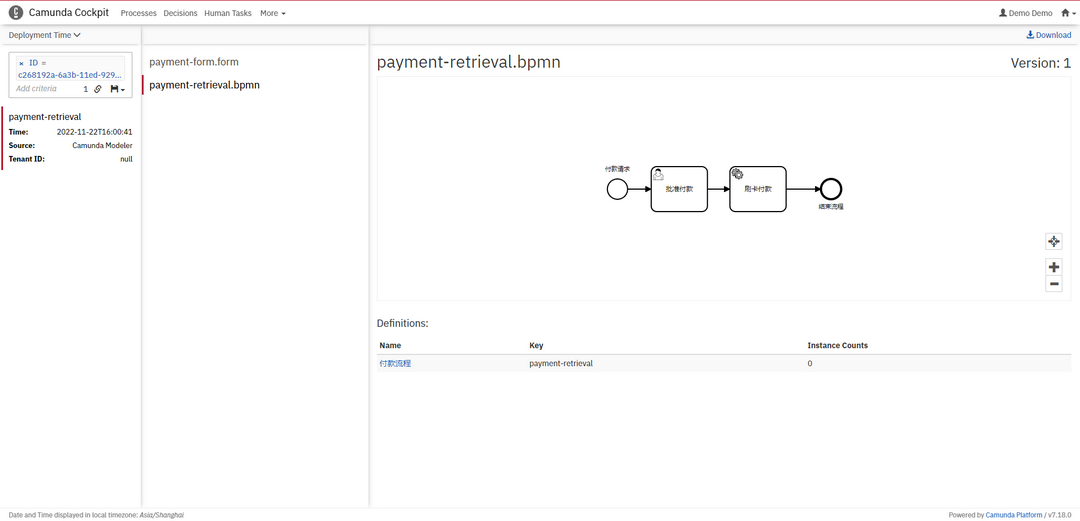Viewport: 1080px width, 521px height.
Task: Click the Definitions: label
Action: 402,323
